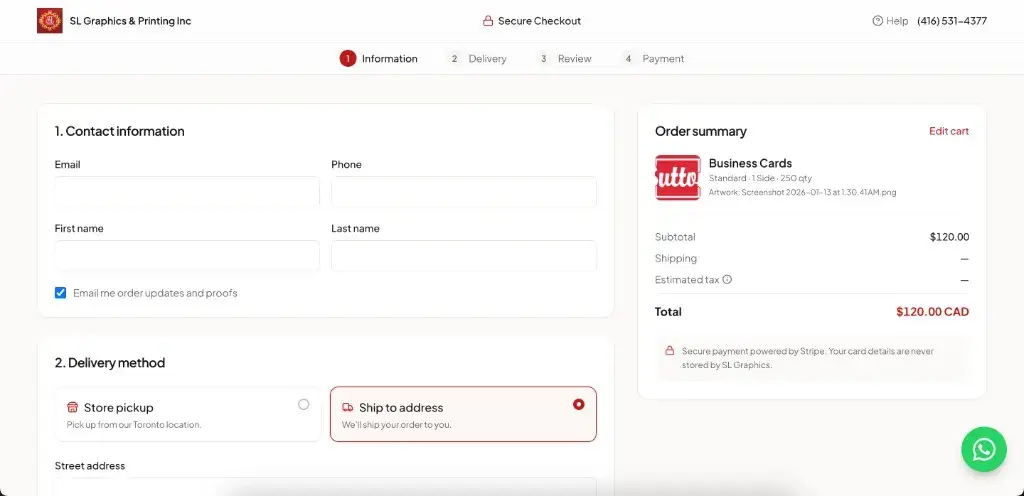Screen dimensions: 1024x496
Task: Select the Store pickup radio button
Action: point(303,405)
